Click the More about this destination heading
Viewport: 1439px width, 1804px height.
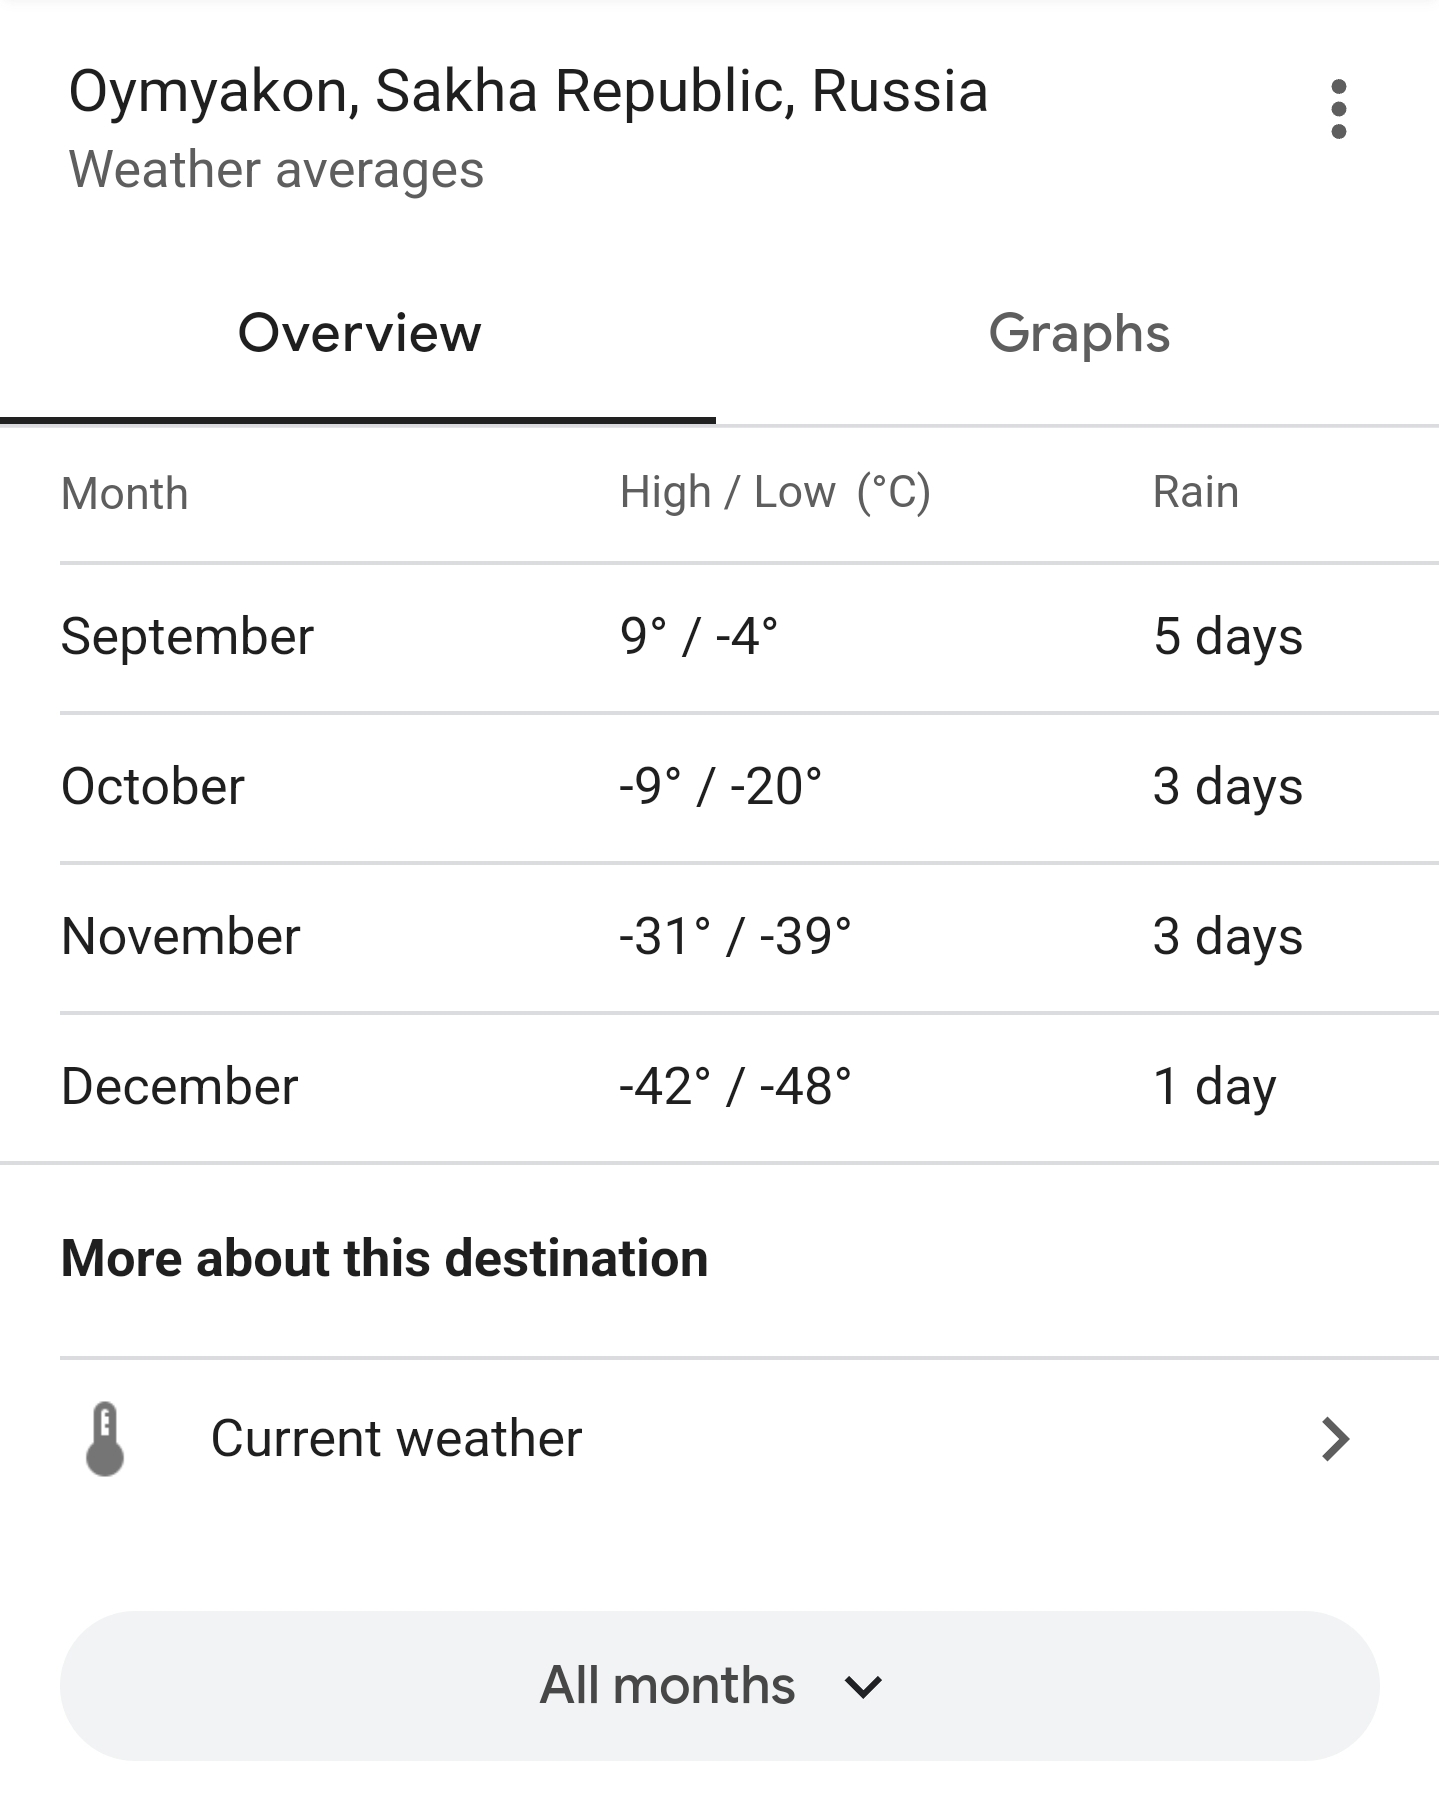click(x=384, y=1258)
